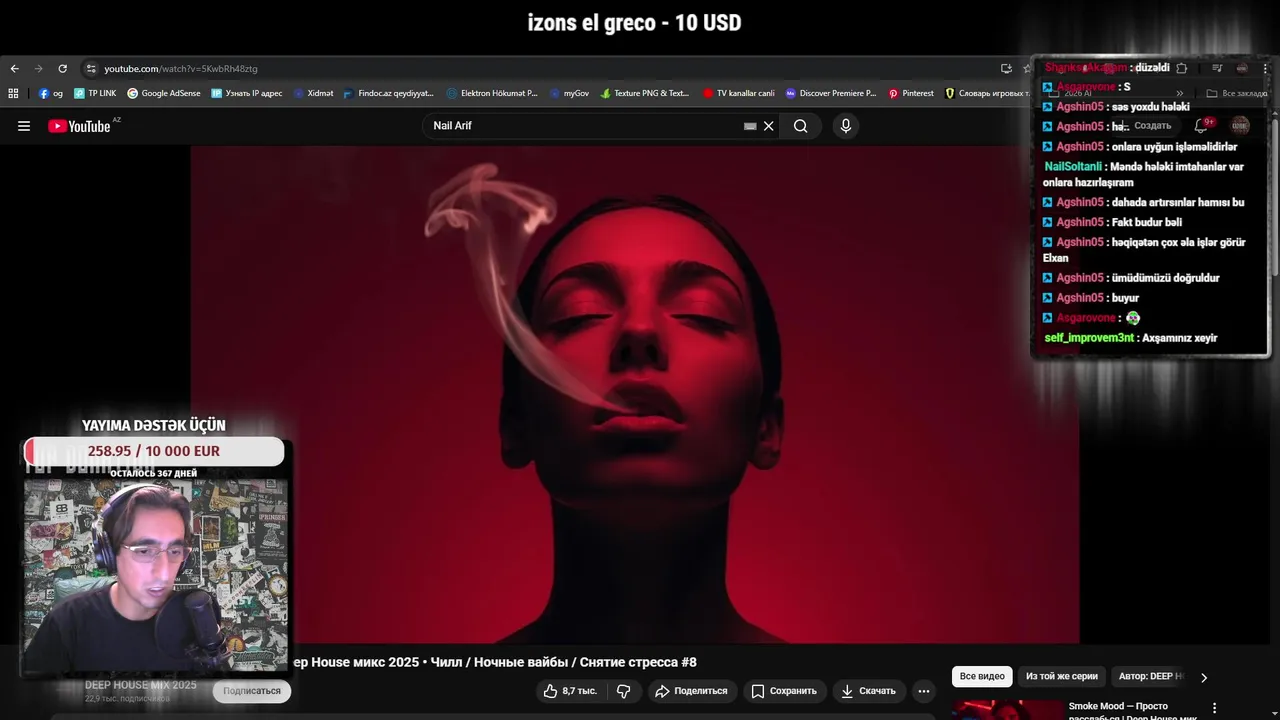1280x720 pixels.
Task: Click the 'izons el greco - 10 USD' banner
Action: [635, 23]
